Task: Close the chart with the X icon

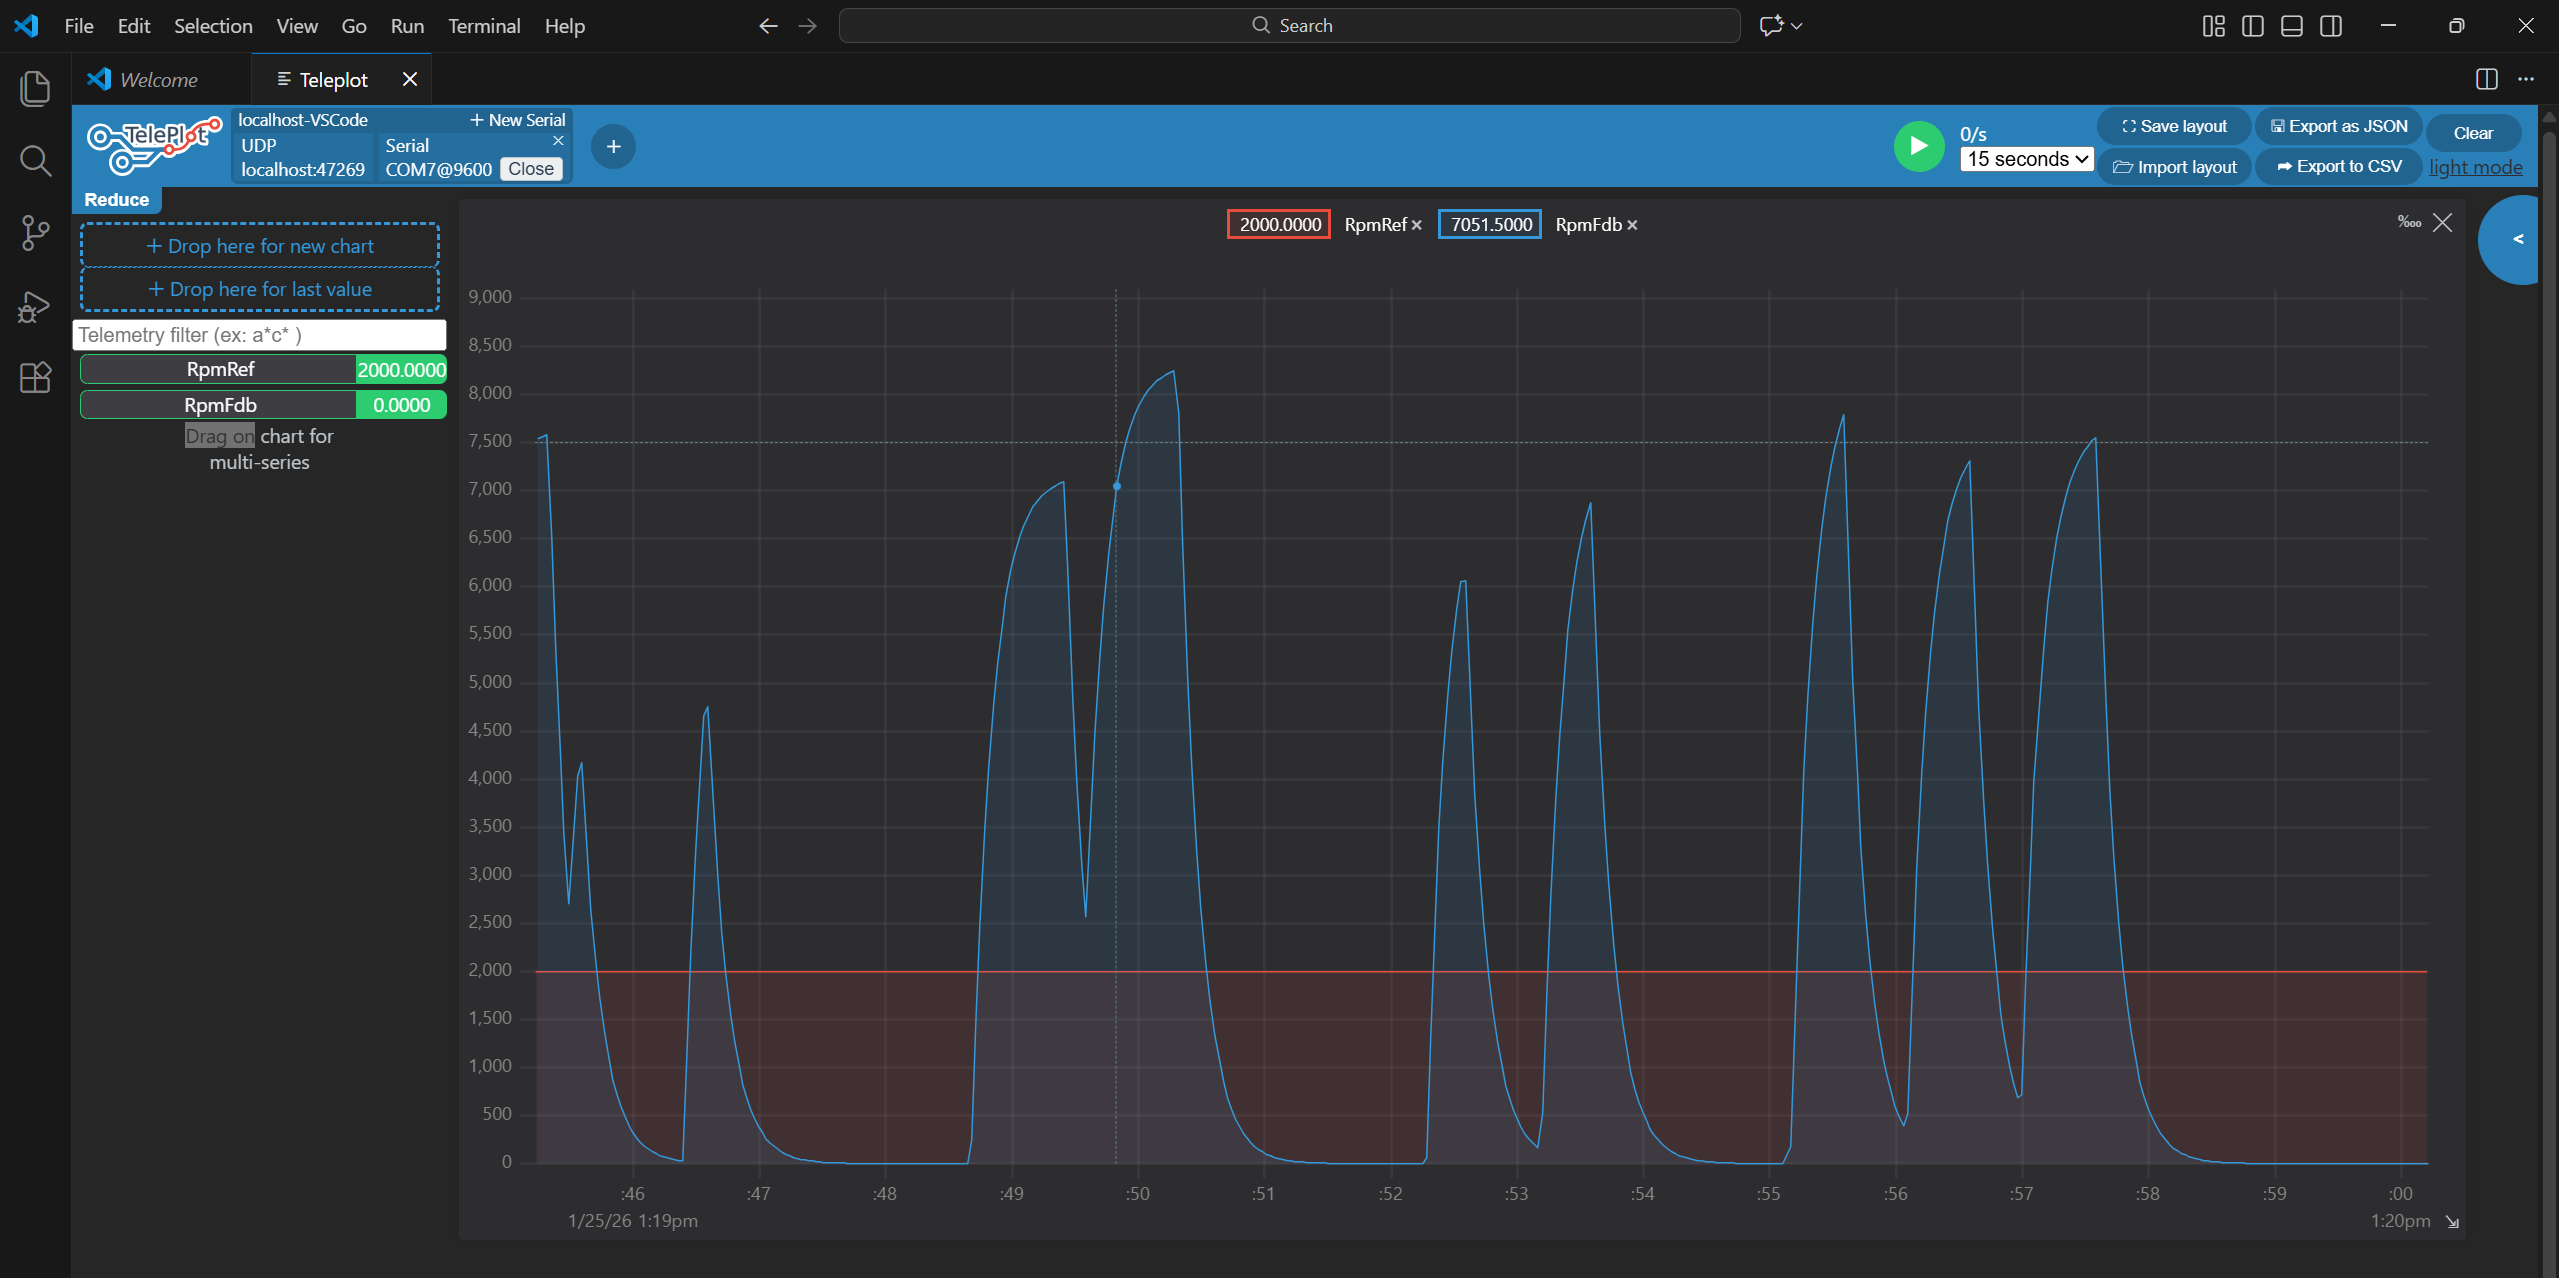Action: pyautogui.click(x=2442, y=222)
